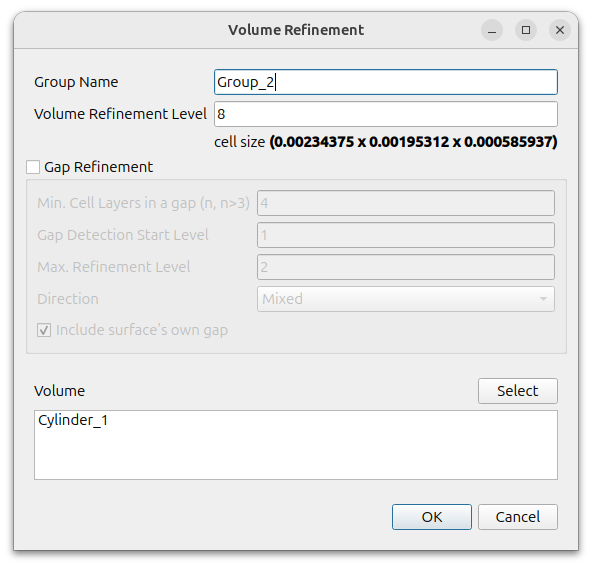Toggle Include surface's own gap checkbox

click(44, 330)
